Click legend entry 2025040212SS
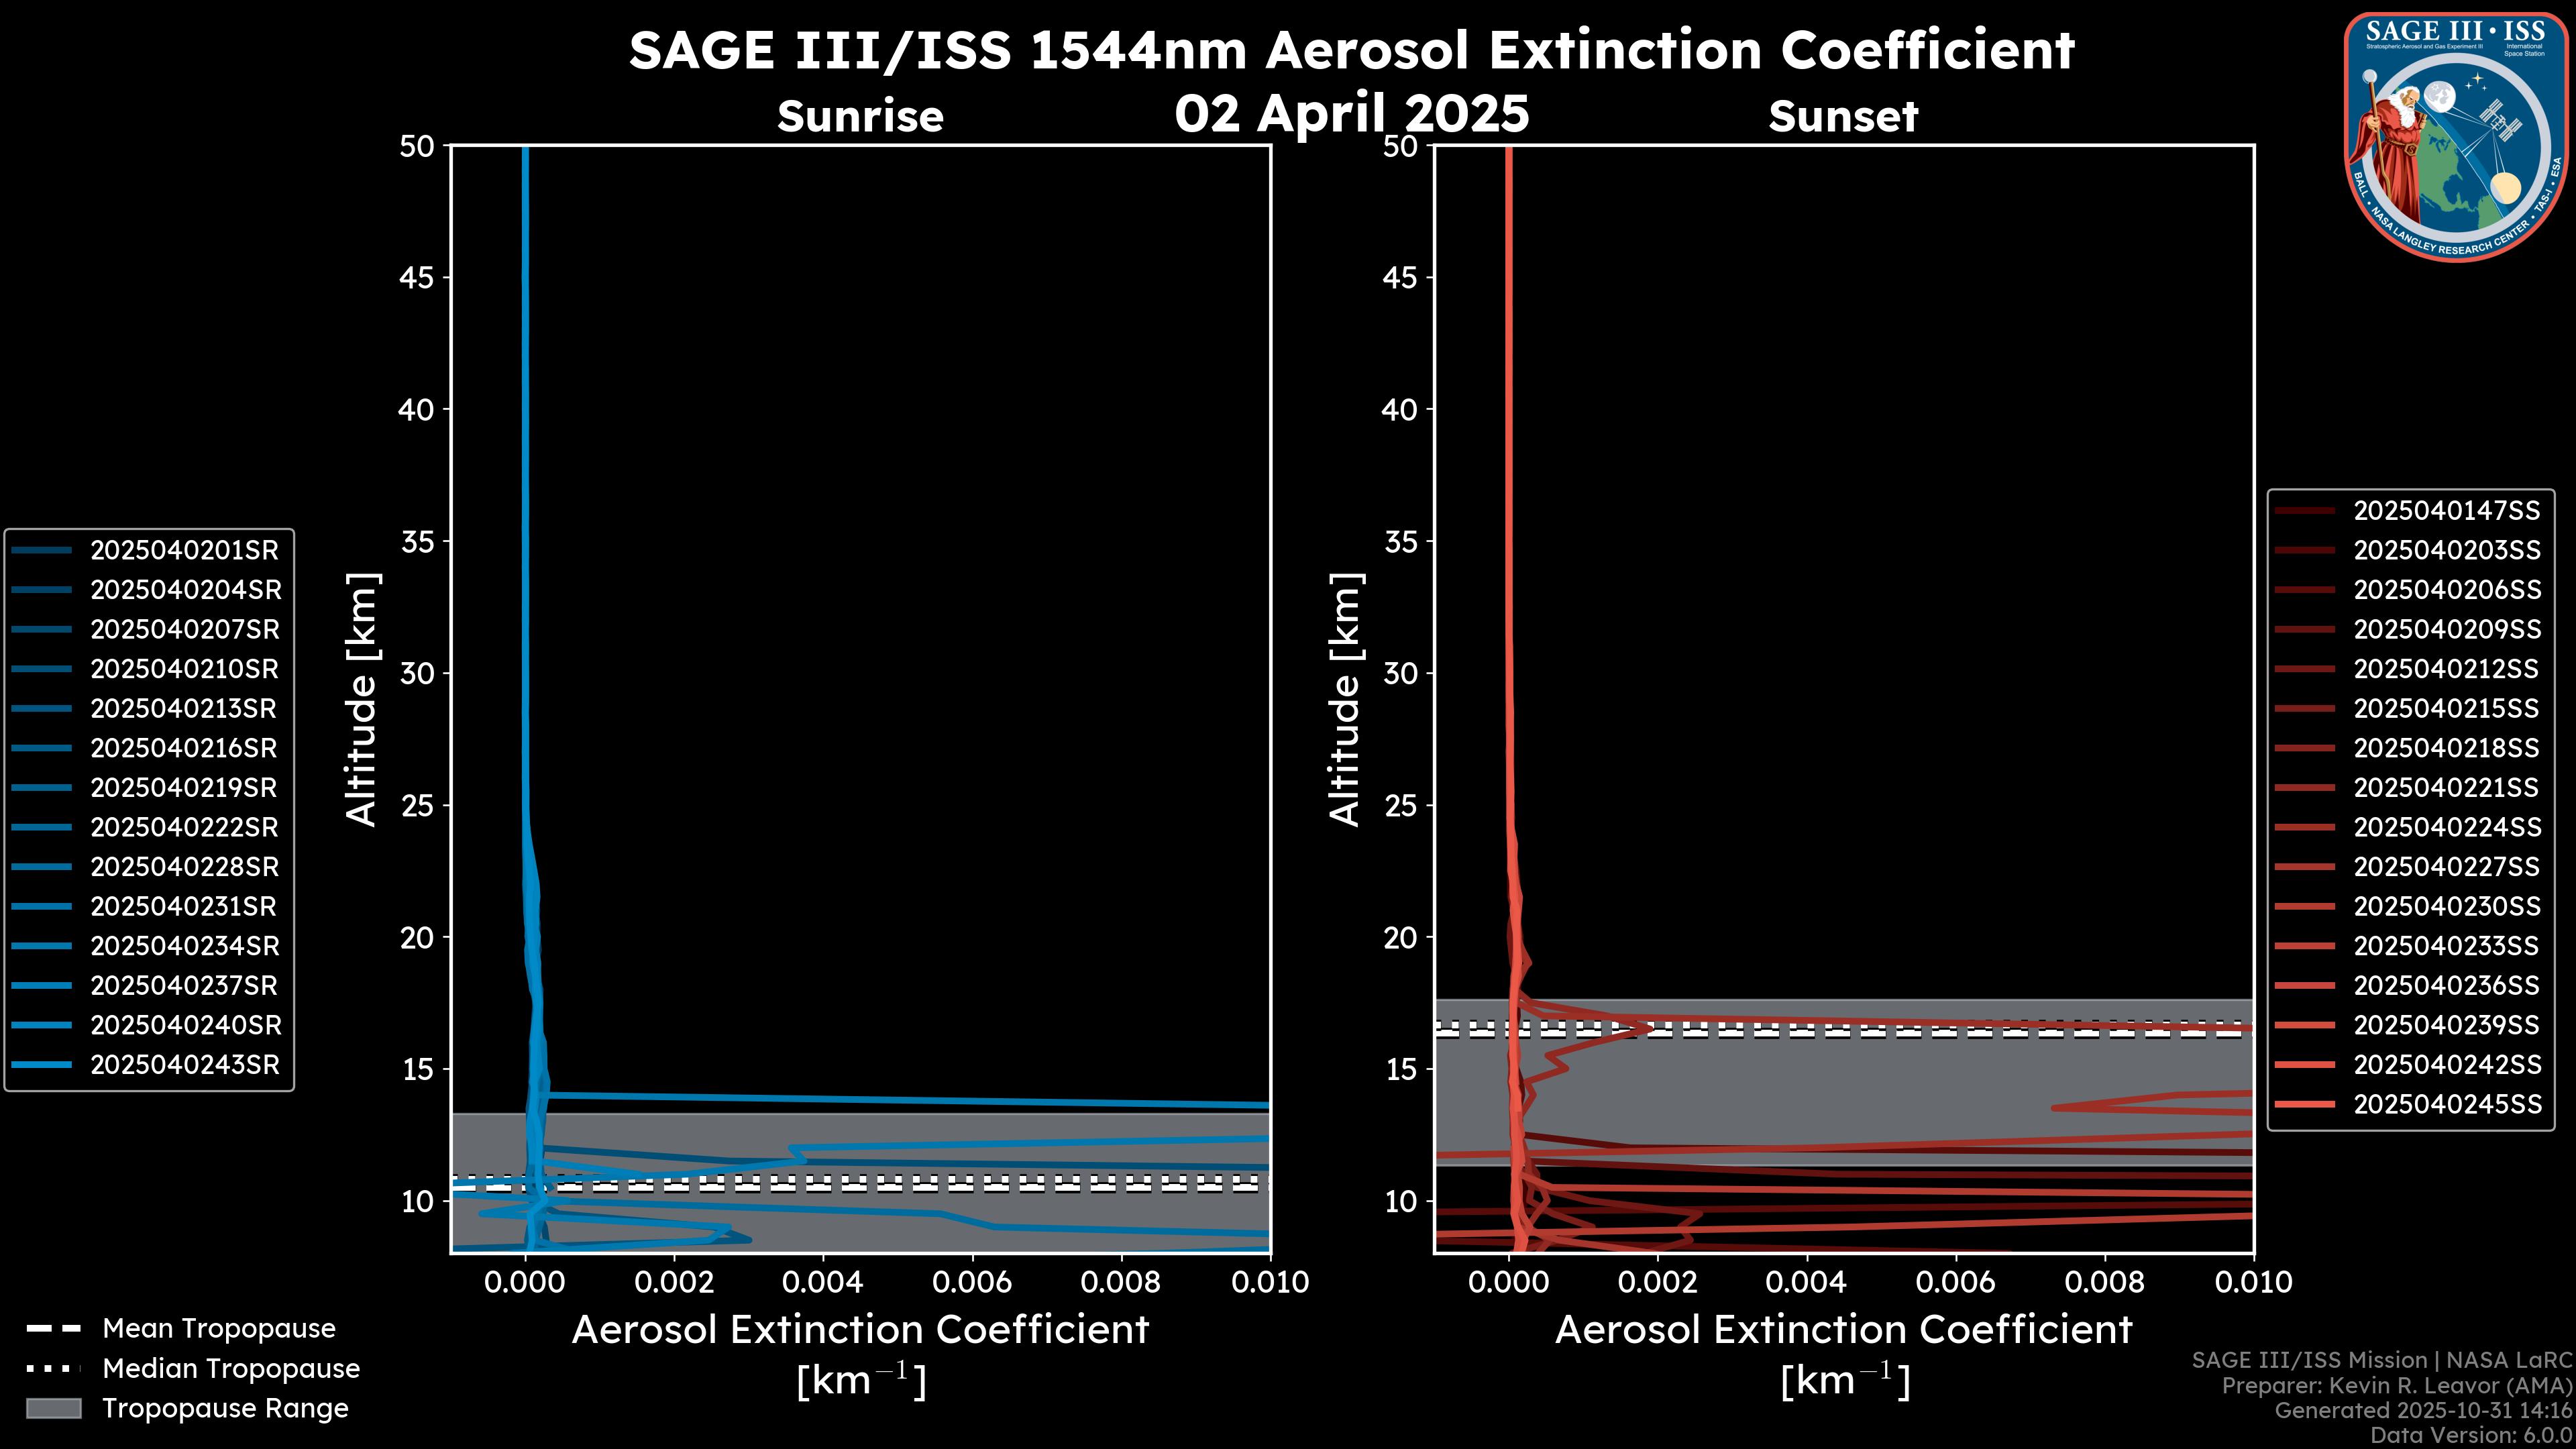The image size is (2576, 1449). point(2446,669)
